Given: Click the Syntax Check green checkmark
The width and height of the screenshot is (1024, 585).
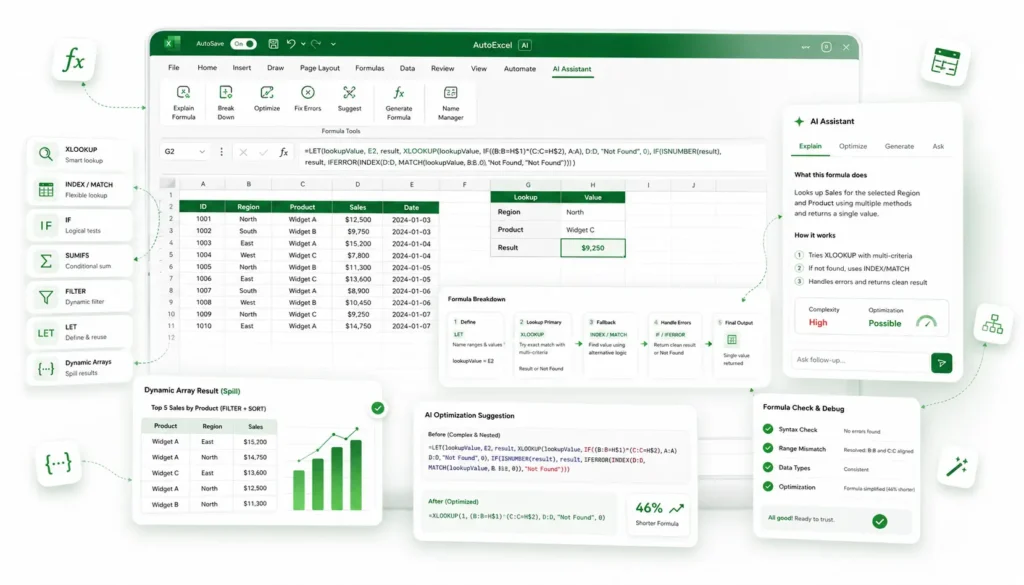Looking at the screenshot, I should [x=768, y=429].
